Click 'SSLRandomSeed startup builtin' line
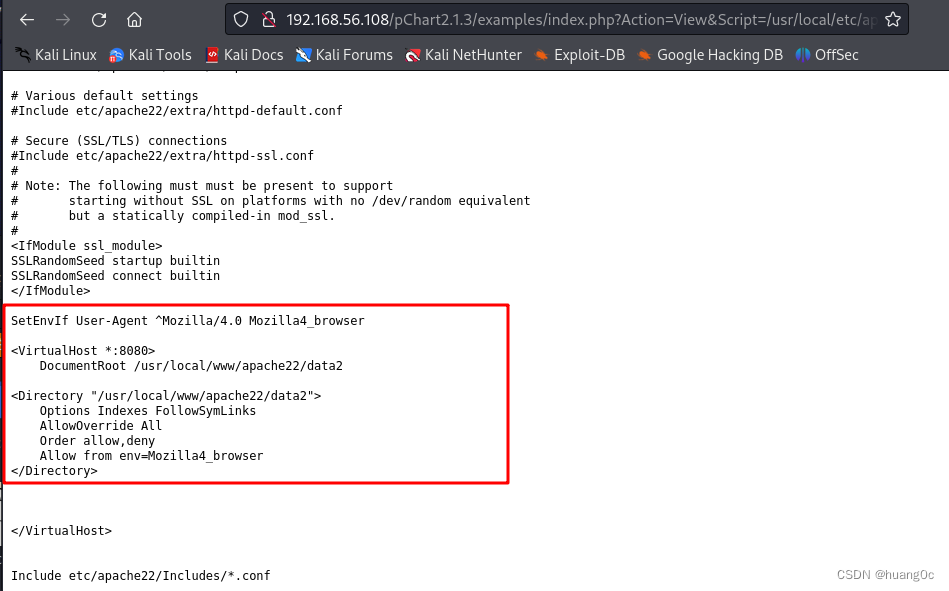Screen dimensions: 949x591 115,261
